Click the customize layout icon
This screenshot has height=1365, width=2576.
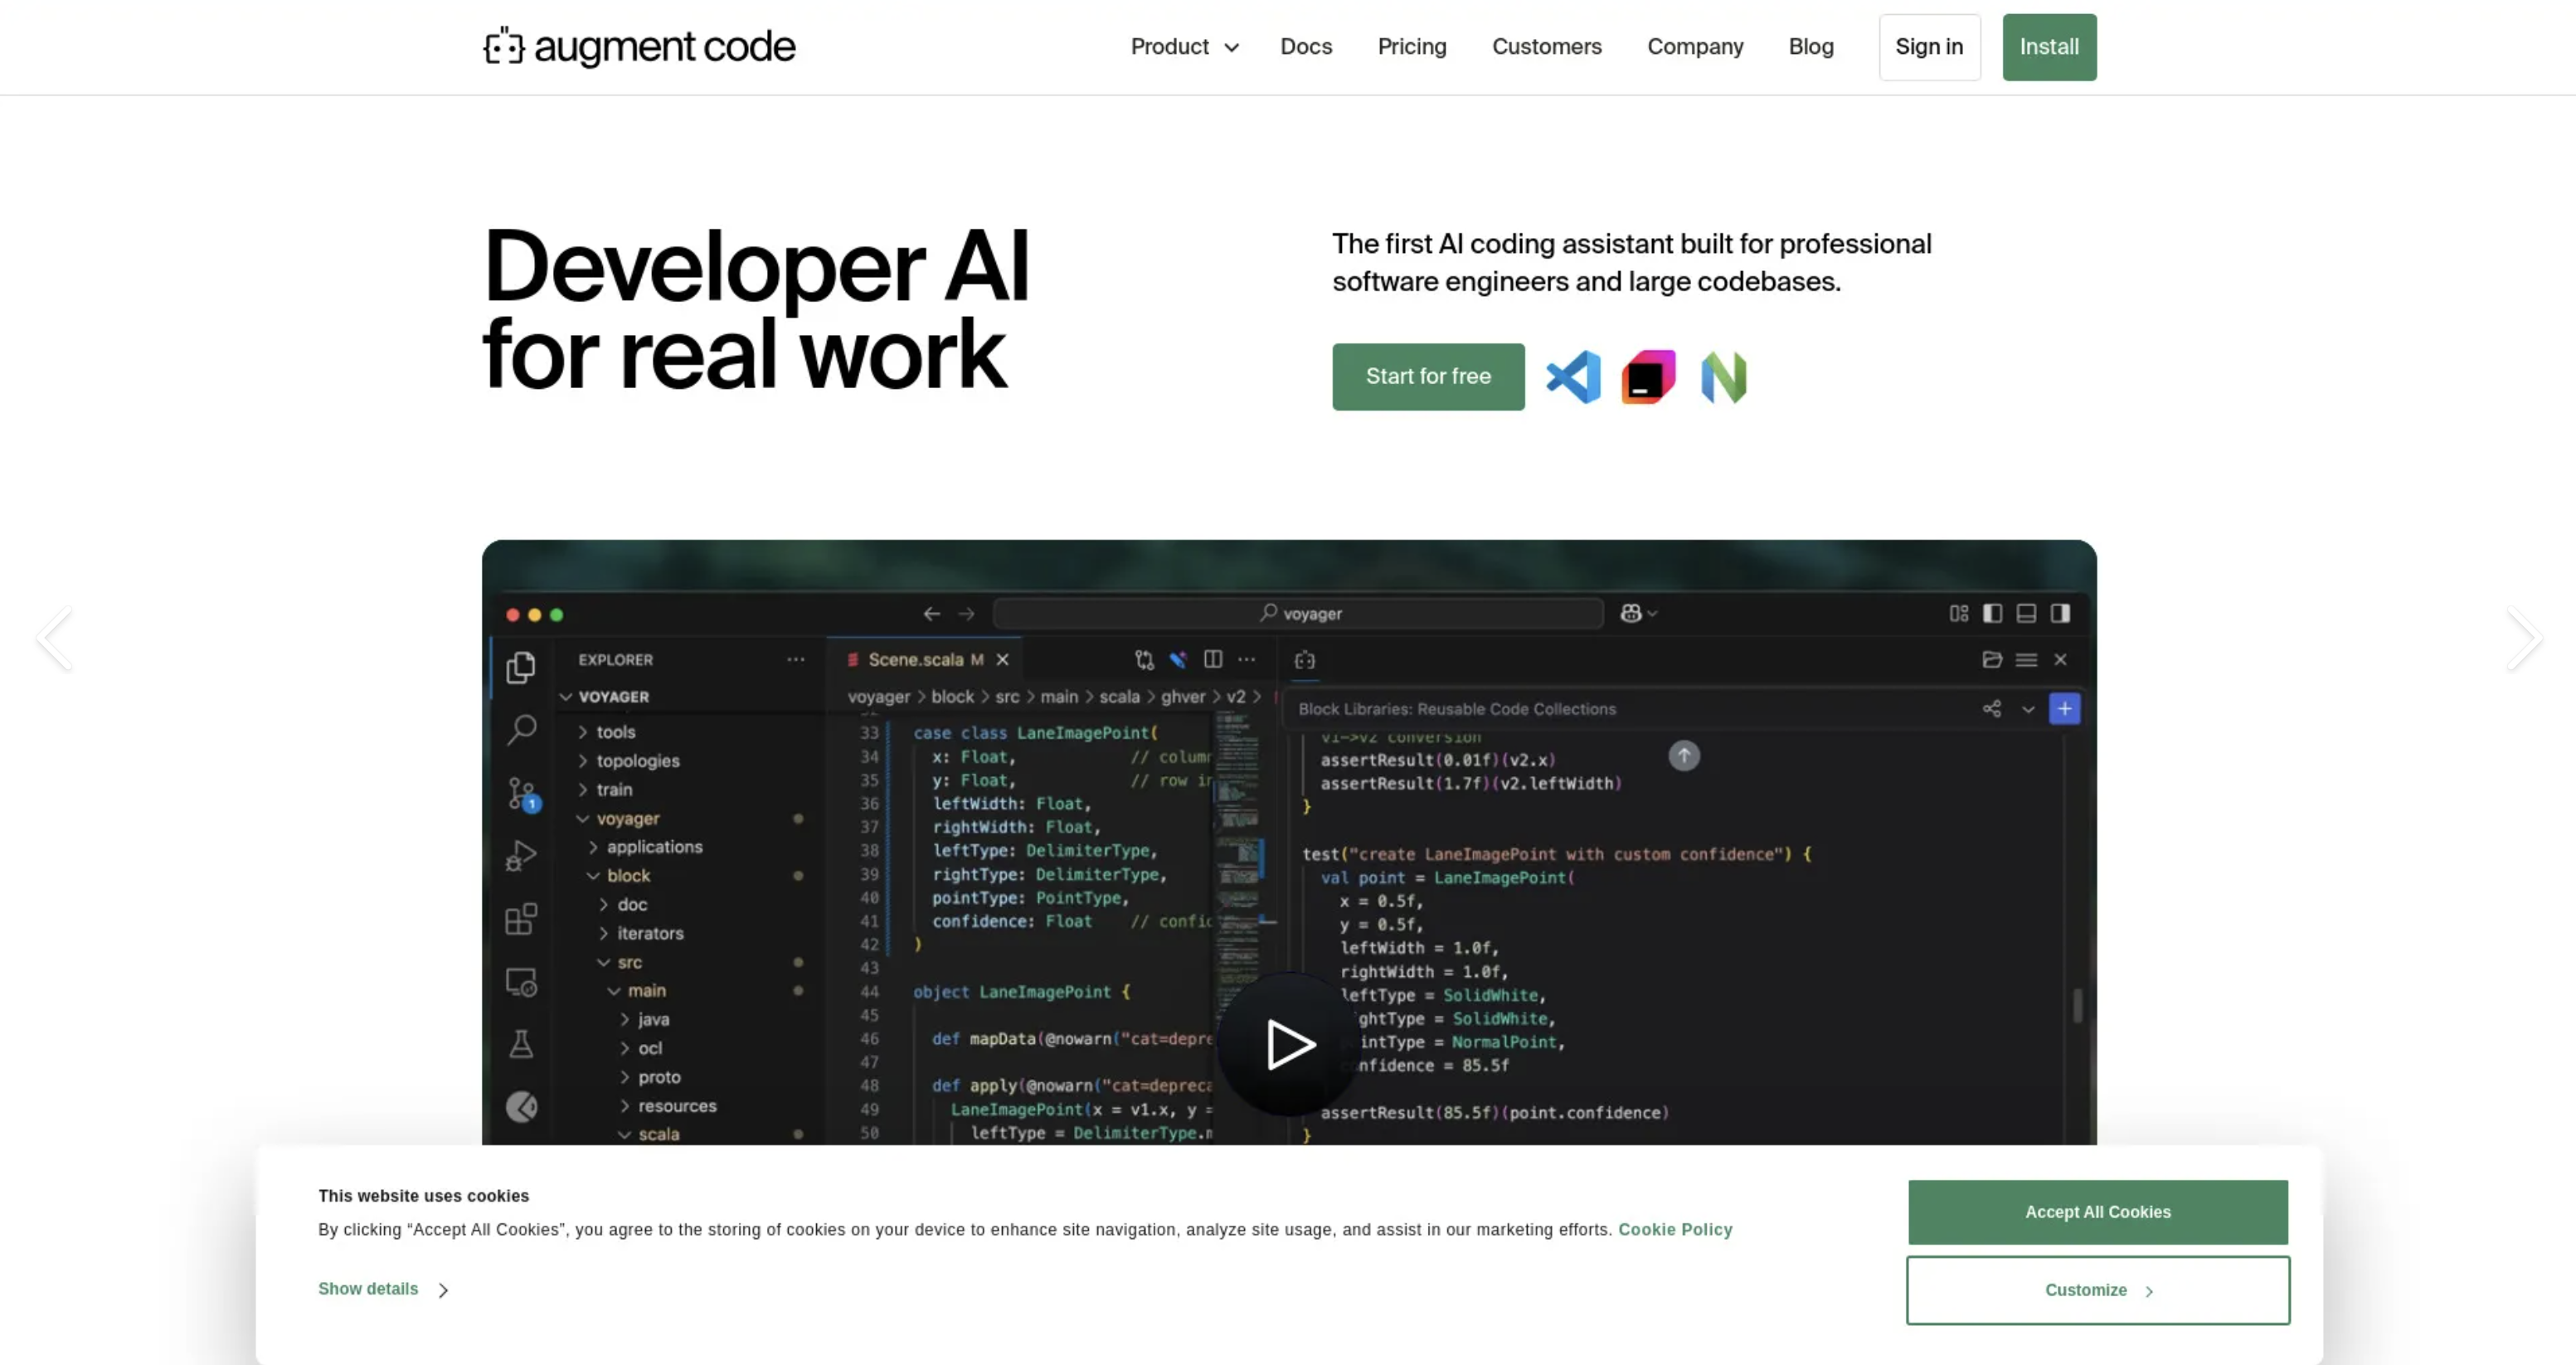coord(1958,613)
